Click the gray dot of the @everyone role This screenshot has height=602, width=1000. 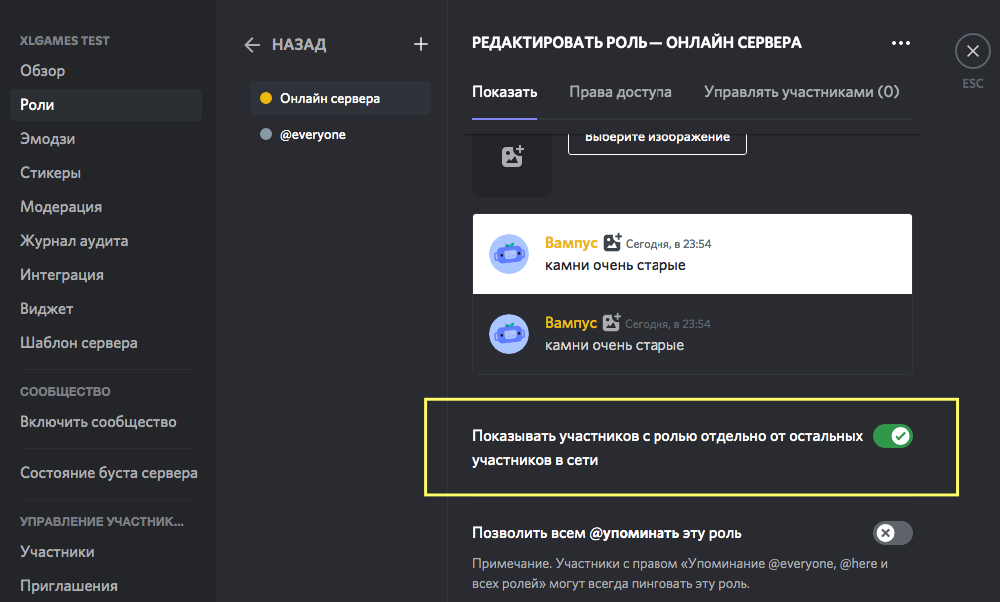pos(266,133)
